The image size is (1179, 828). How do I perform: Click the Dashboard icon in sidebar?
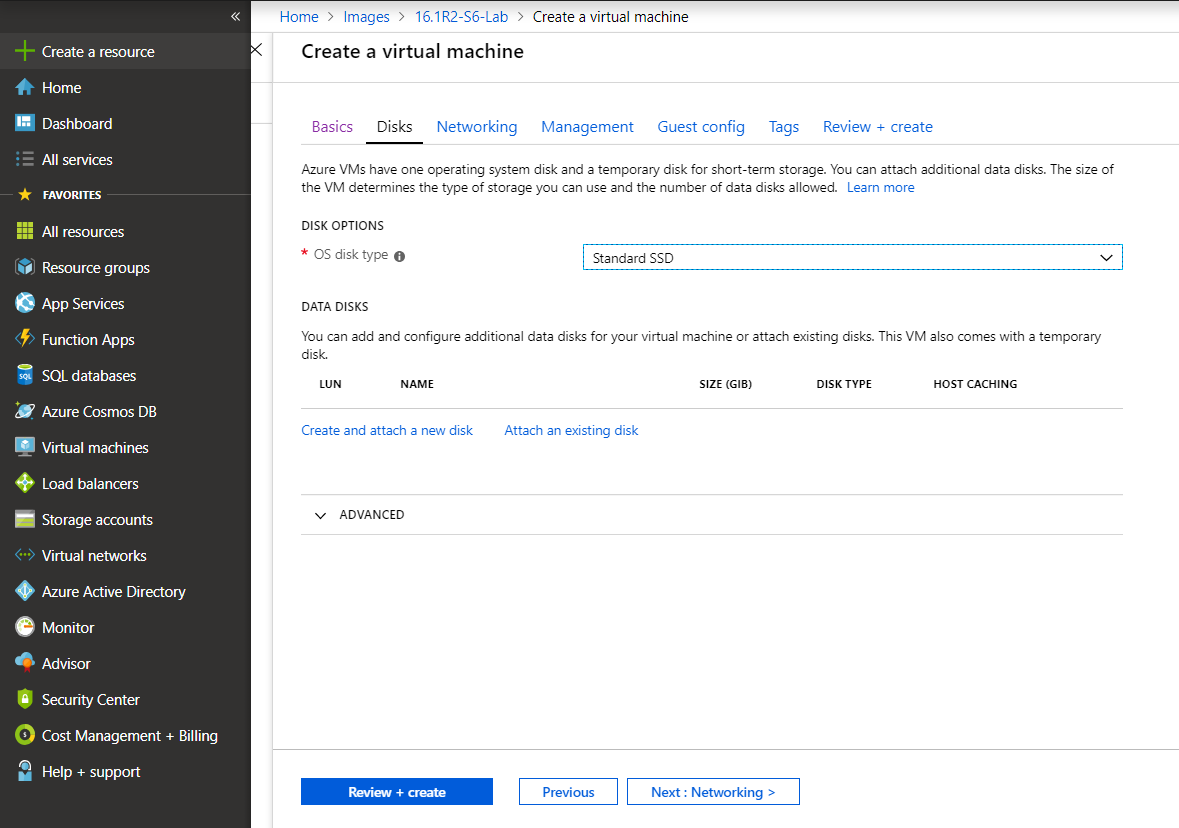[x=25, y=123]
